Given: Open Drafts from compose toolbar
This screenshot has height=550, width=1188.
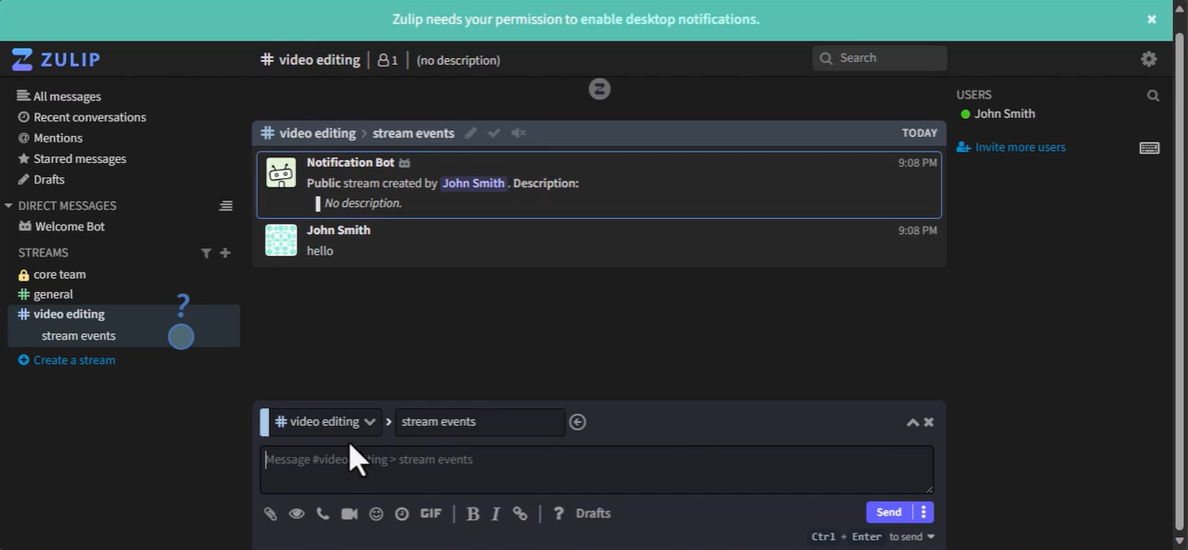Looking at the screenshot, I should tap(593, 514).
